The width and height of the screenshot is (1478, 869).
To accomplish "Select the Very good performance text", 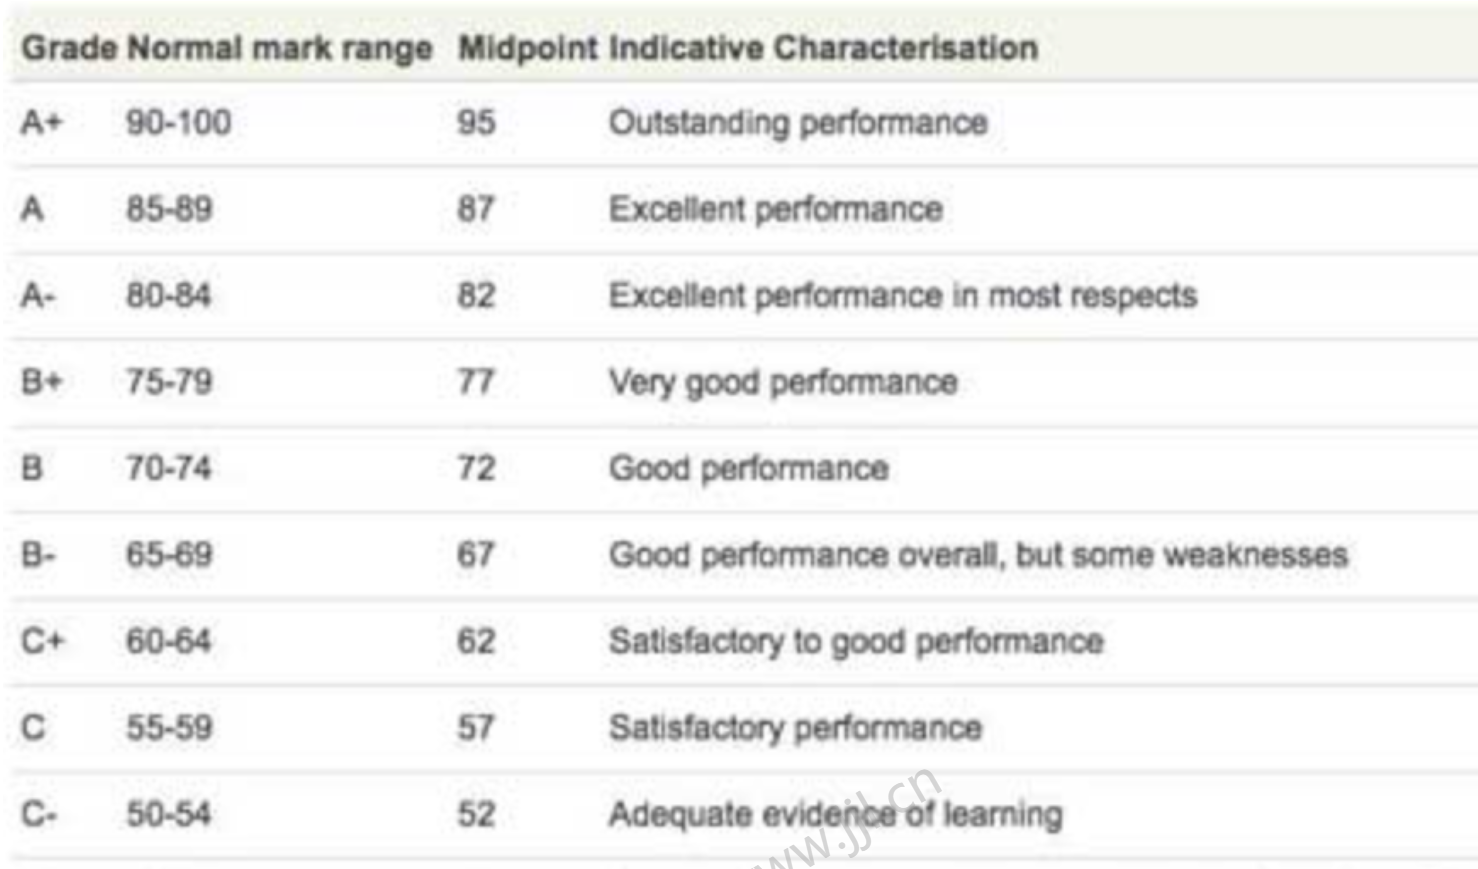I will (x=782, y=382).
